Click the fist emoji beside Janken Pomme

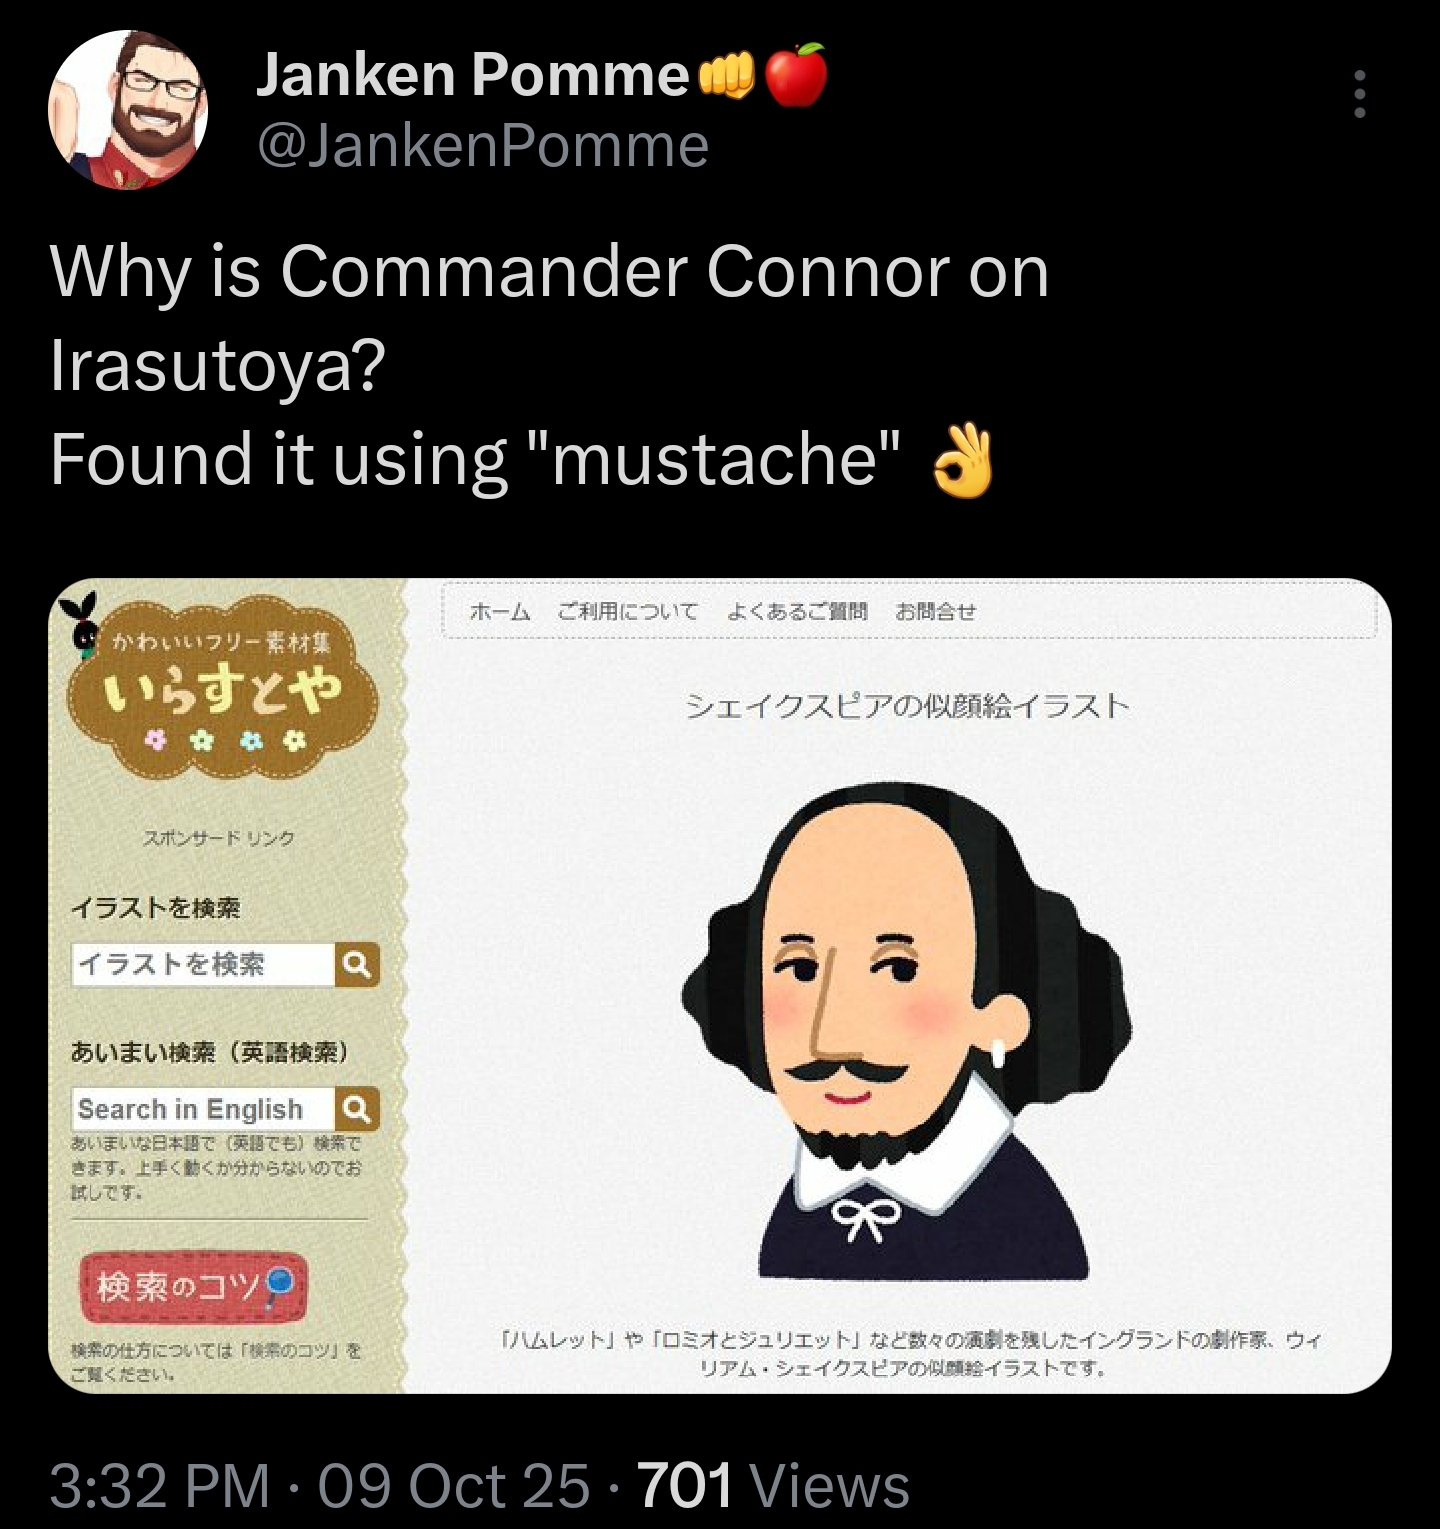tap(726, 76)
